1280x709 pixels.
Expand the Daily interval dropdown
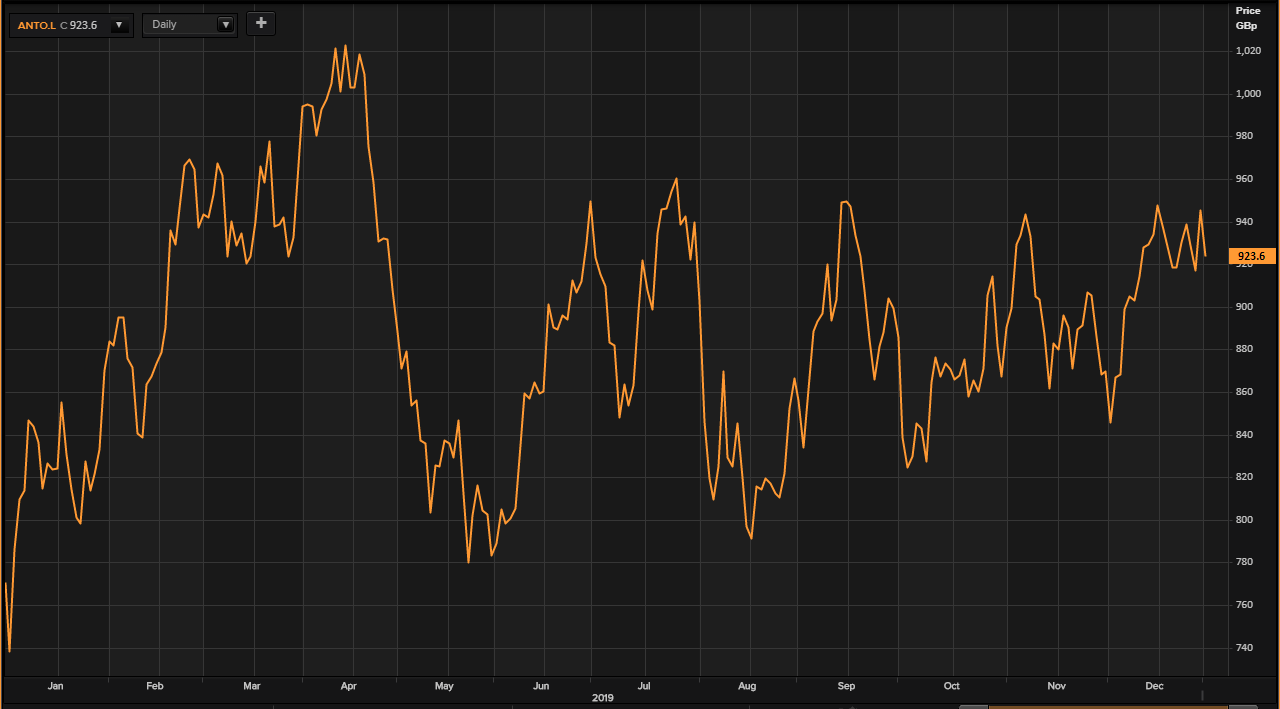click(225, 25)
